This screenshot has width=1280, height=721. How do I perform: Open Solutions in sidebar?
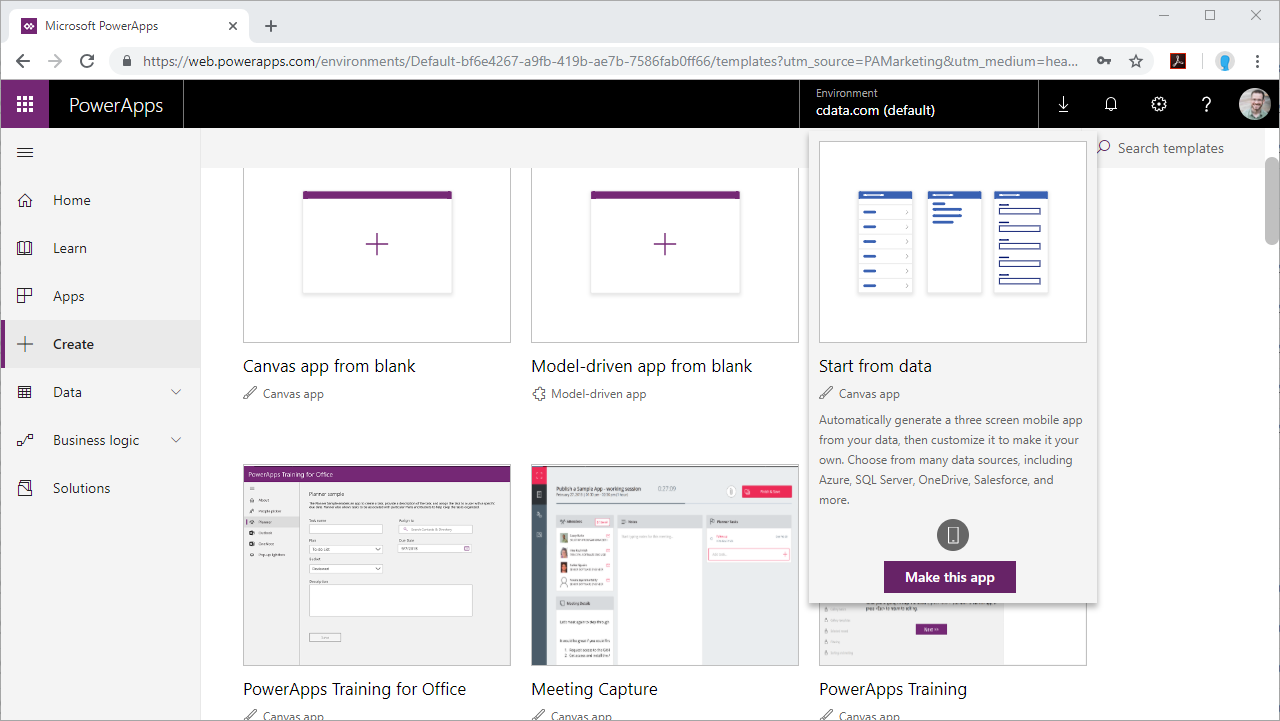100,488
